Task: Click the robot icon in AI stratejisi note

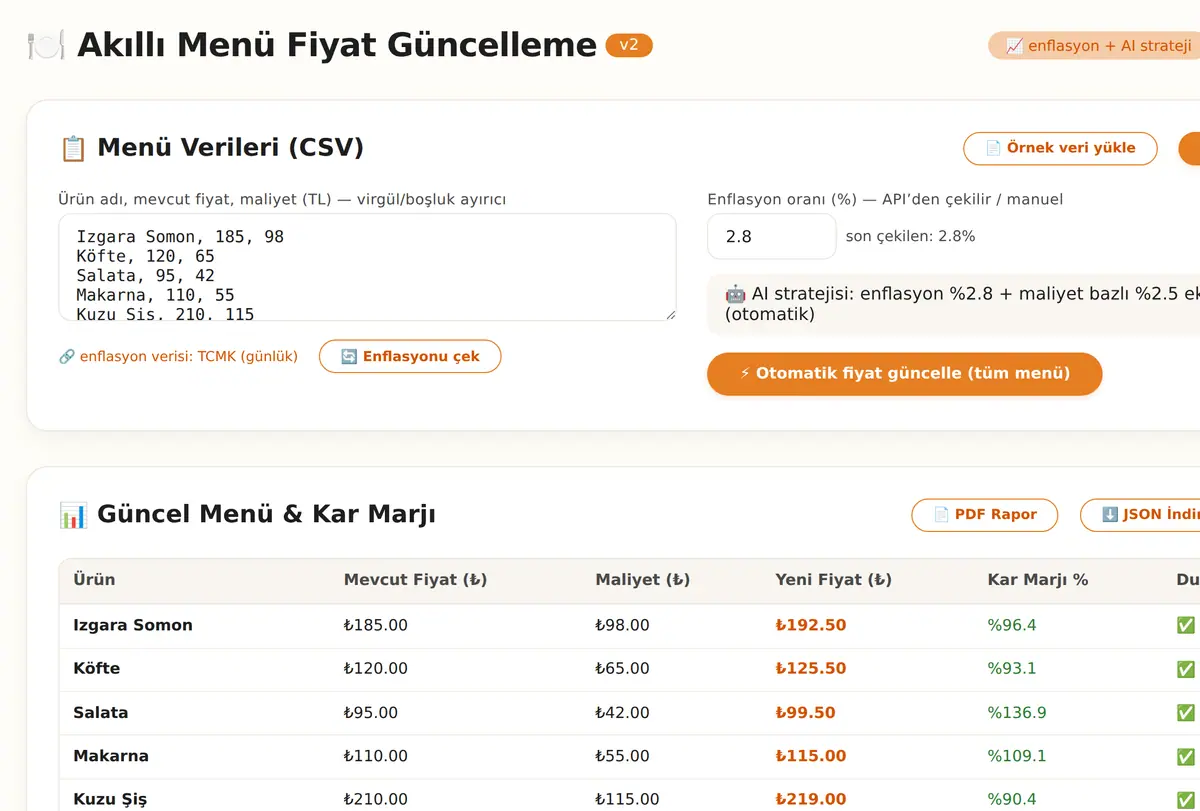Action: [735, 294]
